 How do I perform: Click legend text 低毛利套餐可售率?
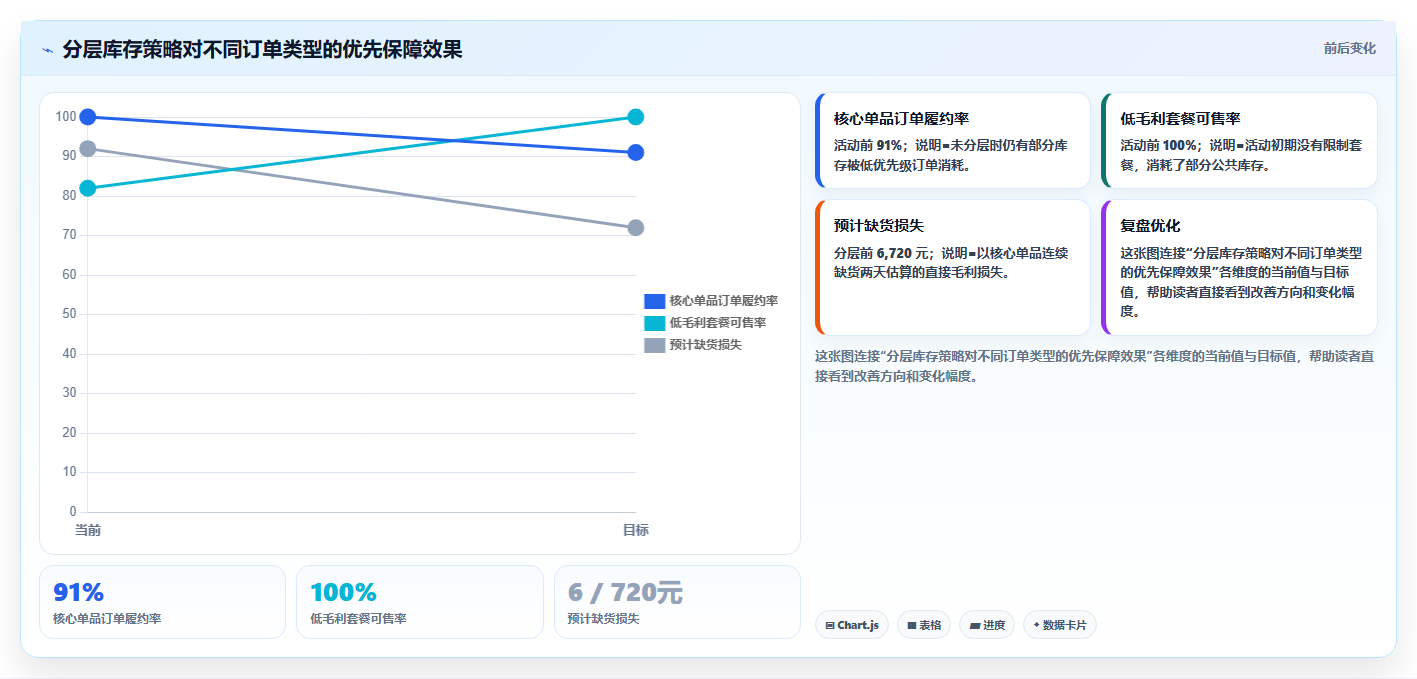(718, 323)
